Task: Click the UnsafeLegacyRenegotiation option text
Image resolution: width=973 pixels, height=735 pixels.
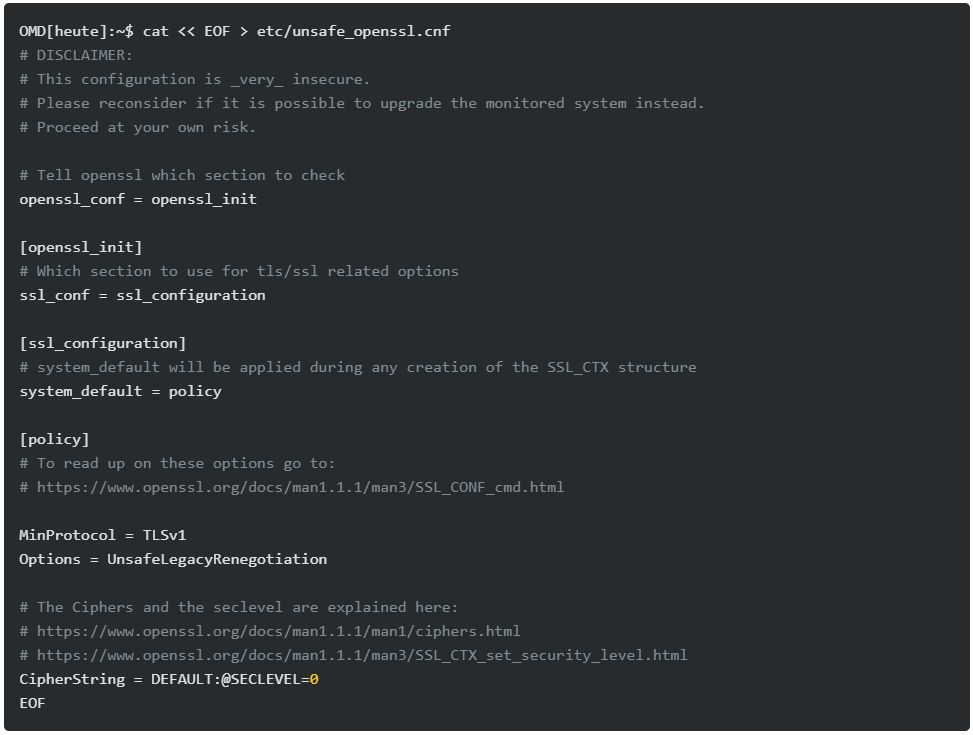Action: tap(217, 559)
